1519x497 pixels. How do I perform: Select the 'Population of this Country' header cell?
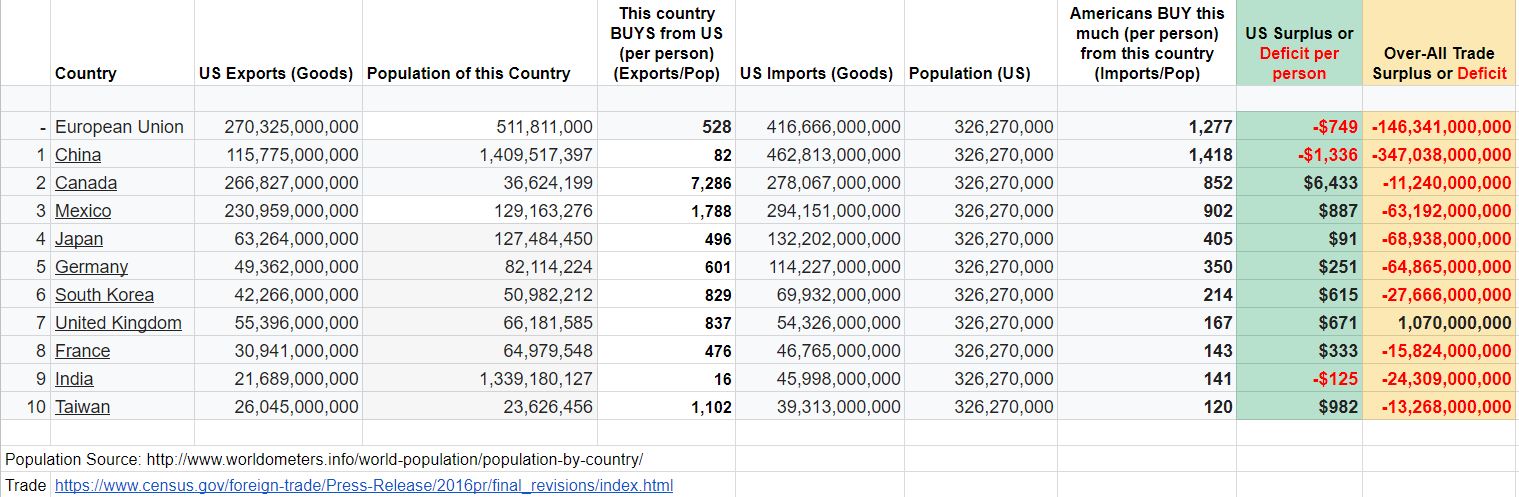(468, 73)
